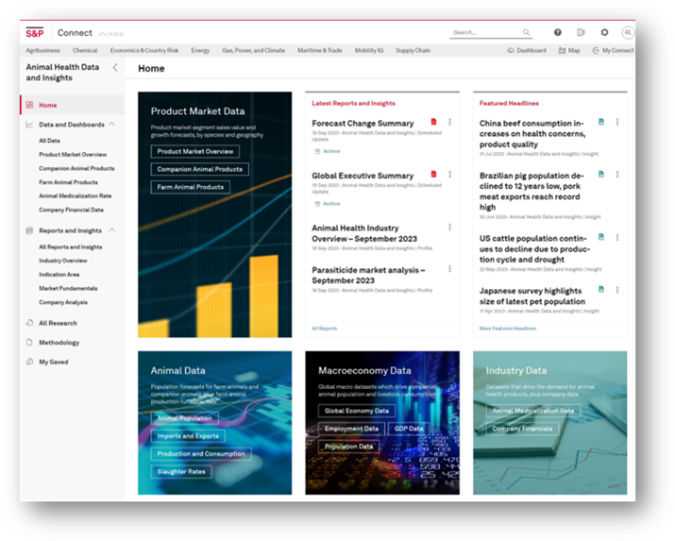
Task: Select All Data in sidebar
Action: pyautogui.click(x=50, y=141)
